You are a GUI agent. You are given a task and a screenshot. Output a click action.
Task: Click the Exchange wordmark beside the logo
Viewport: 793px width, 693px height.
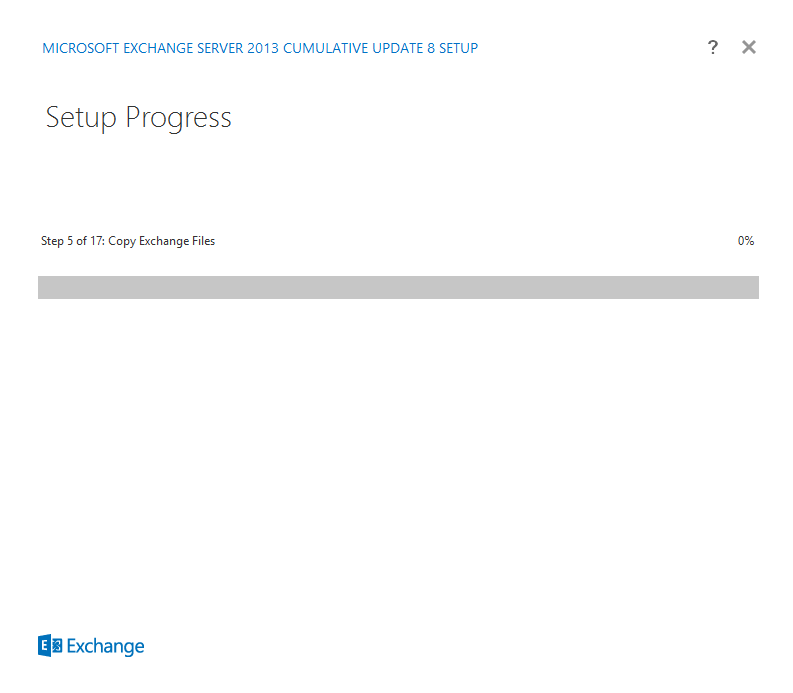tap(105, 647)
